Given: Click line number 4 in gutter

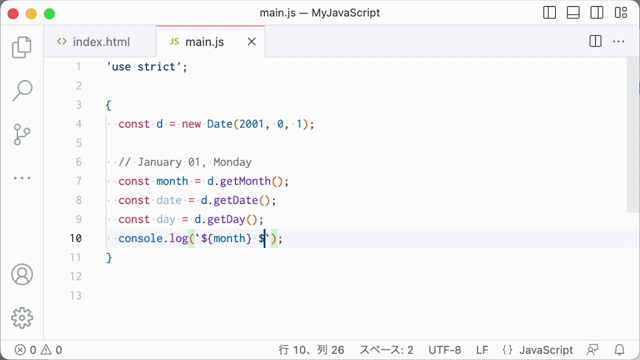Looking at the screenshot, I should [x=78, y=124].
